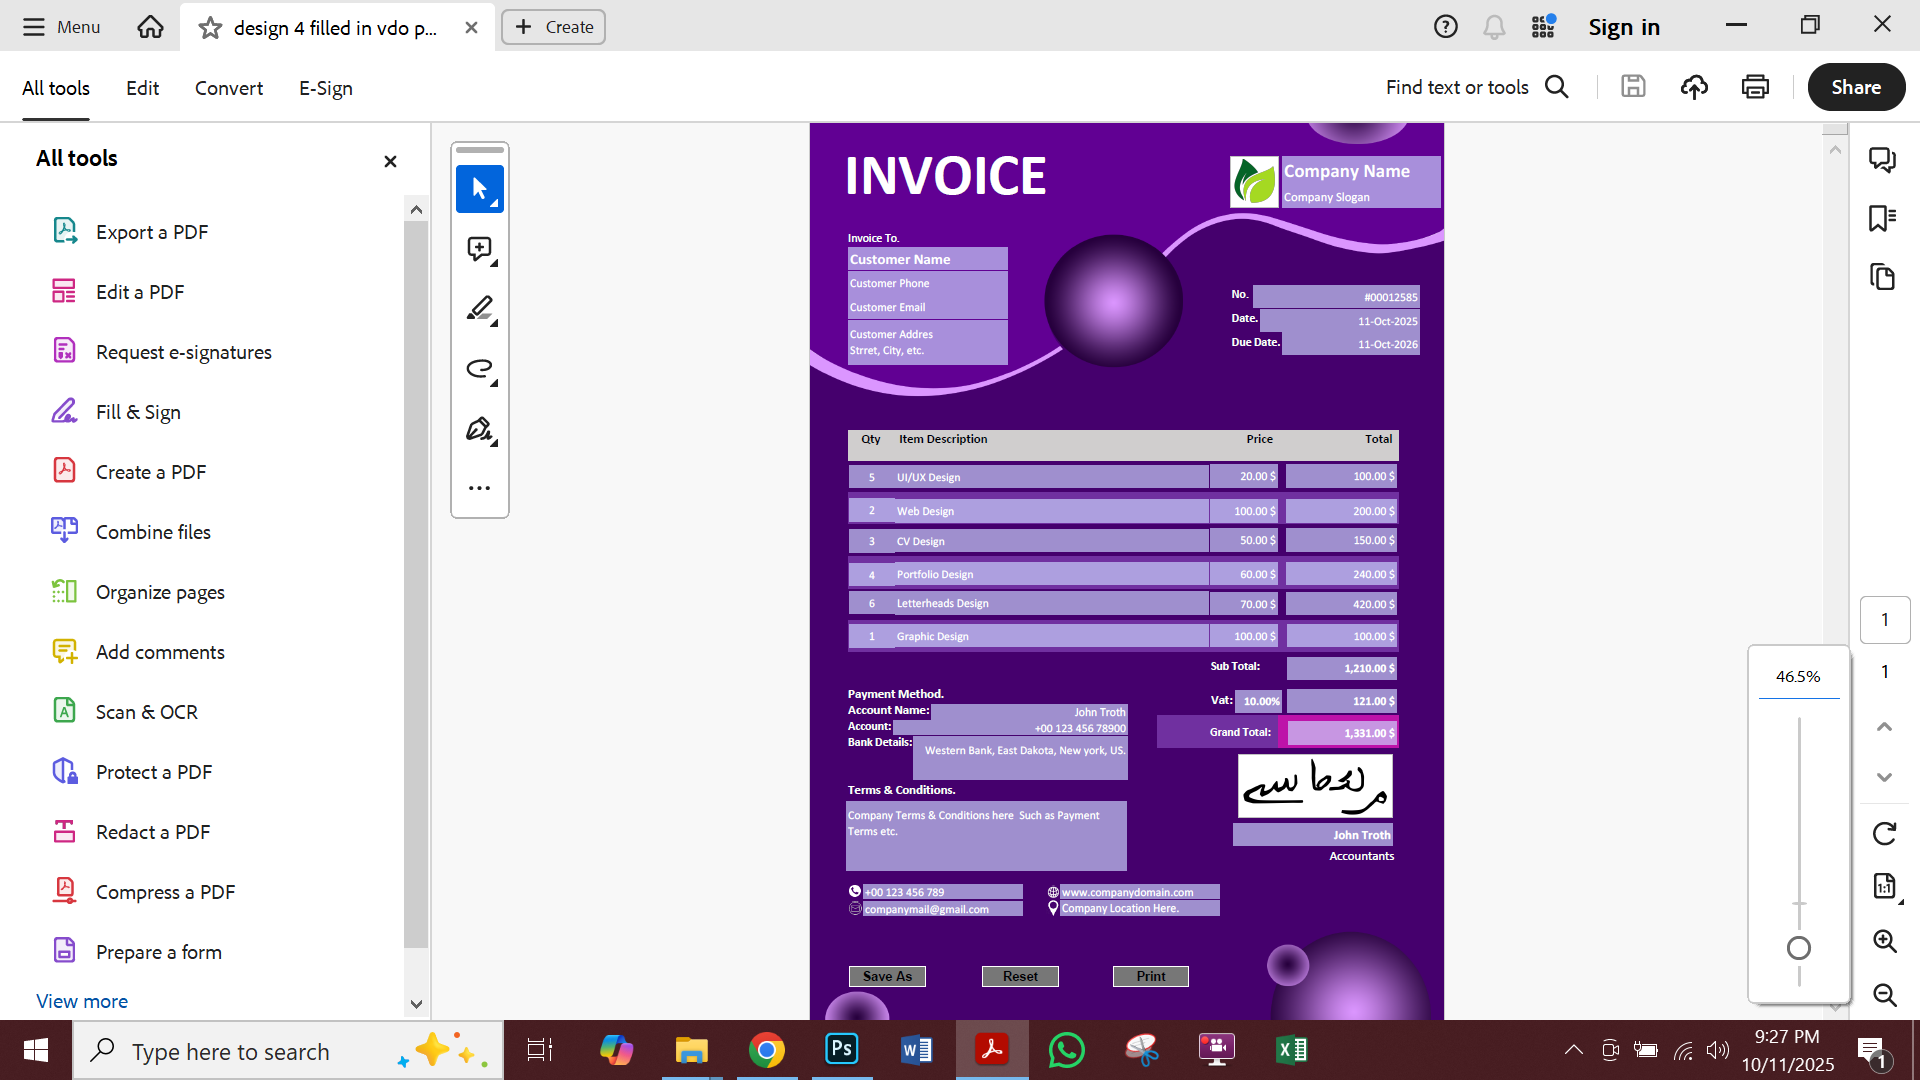Select the highlighter pen tool
Image resolution: width=1920 pixels, height=1080 pixels.
coord(479,309)
